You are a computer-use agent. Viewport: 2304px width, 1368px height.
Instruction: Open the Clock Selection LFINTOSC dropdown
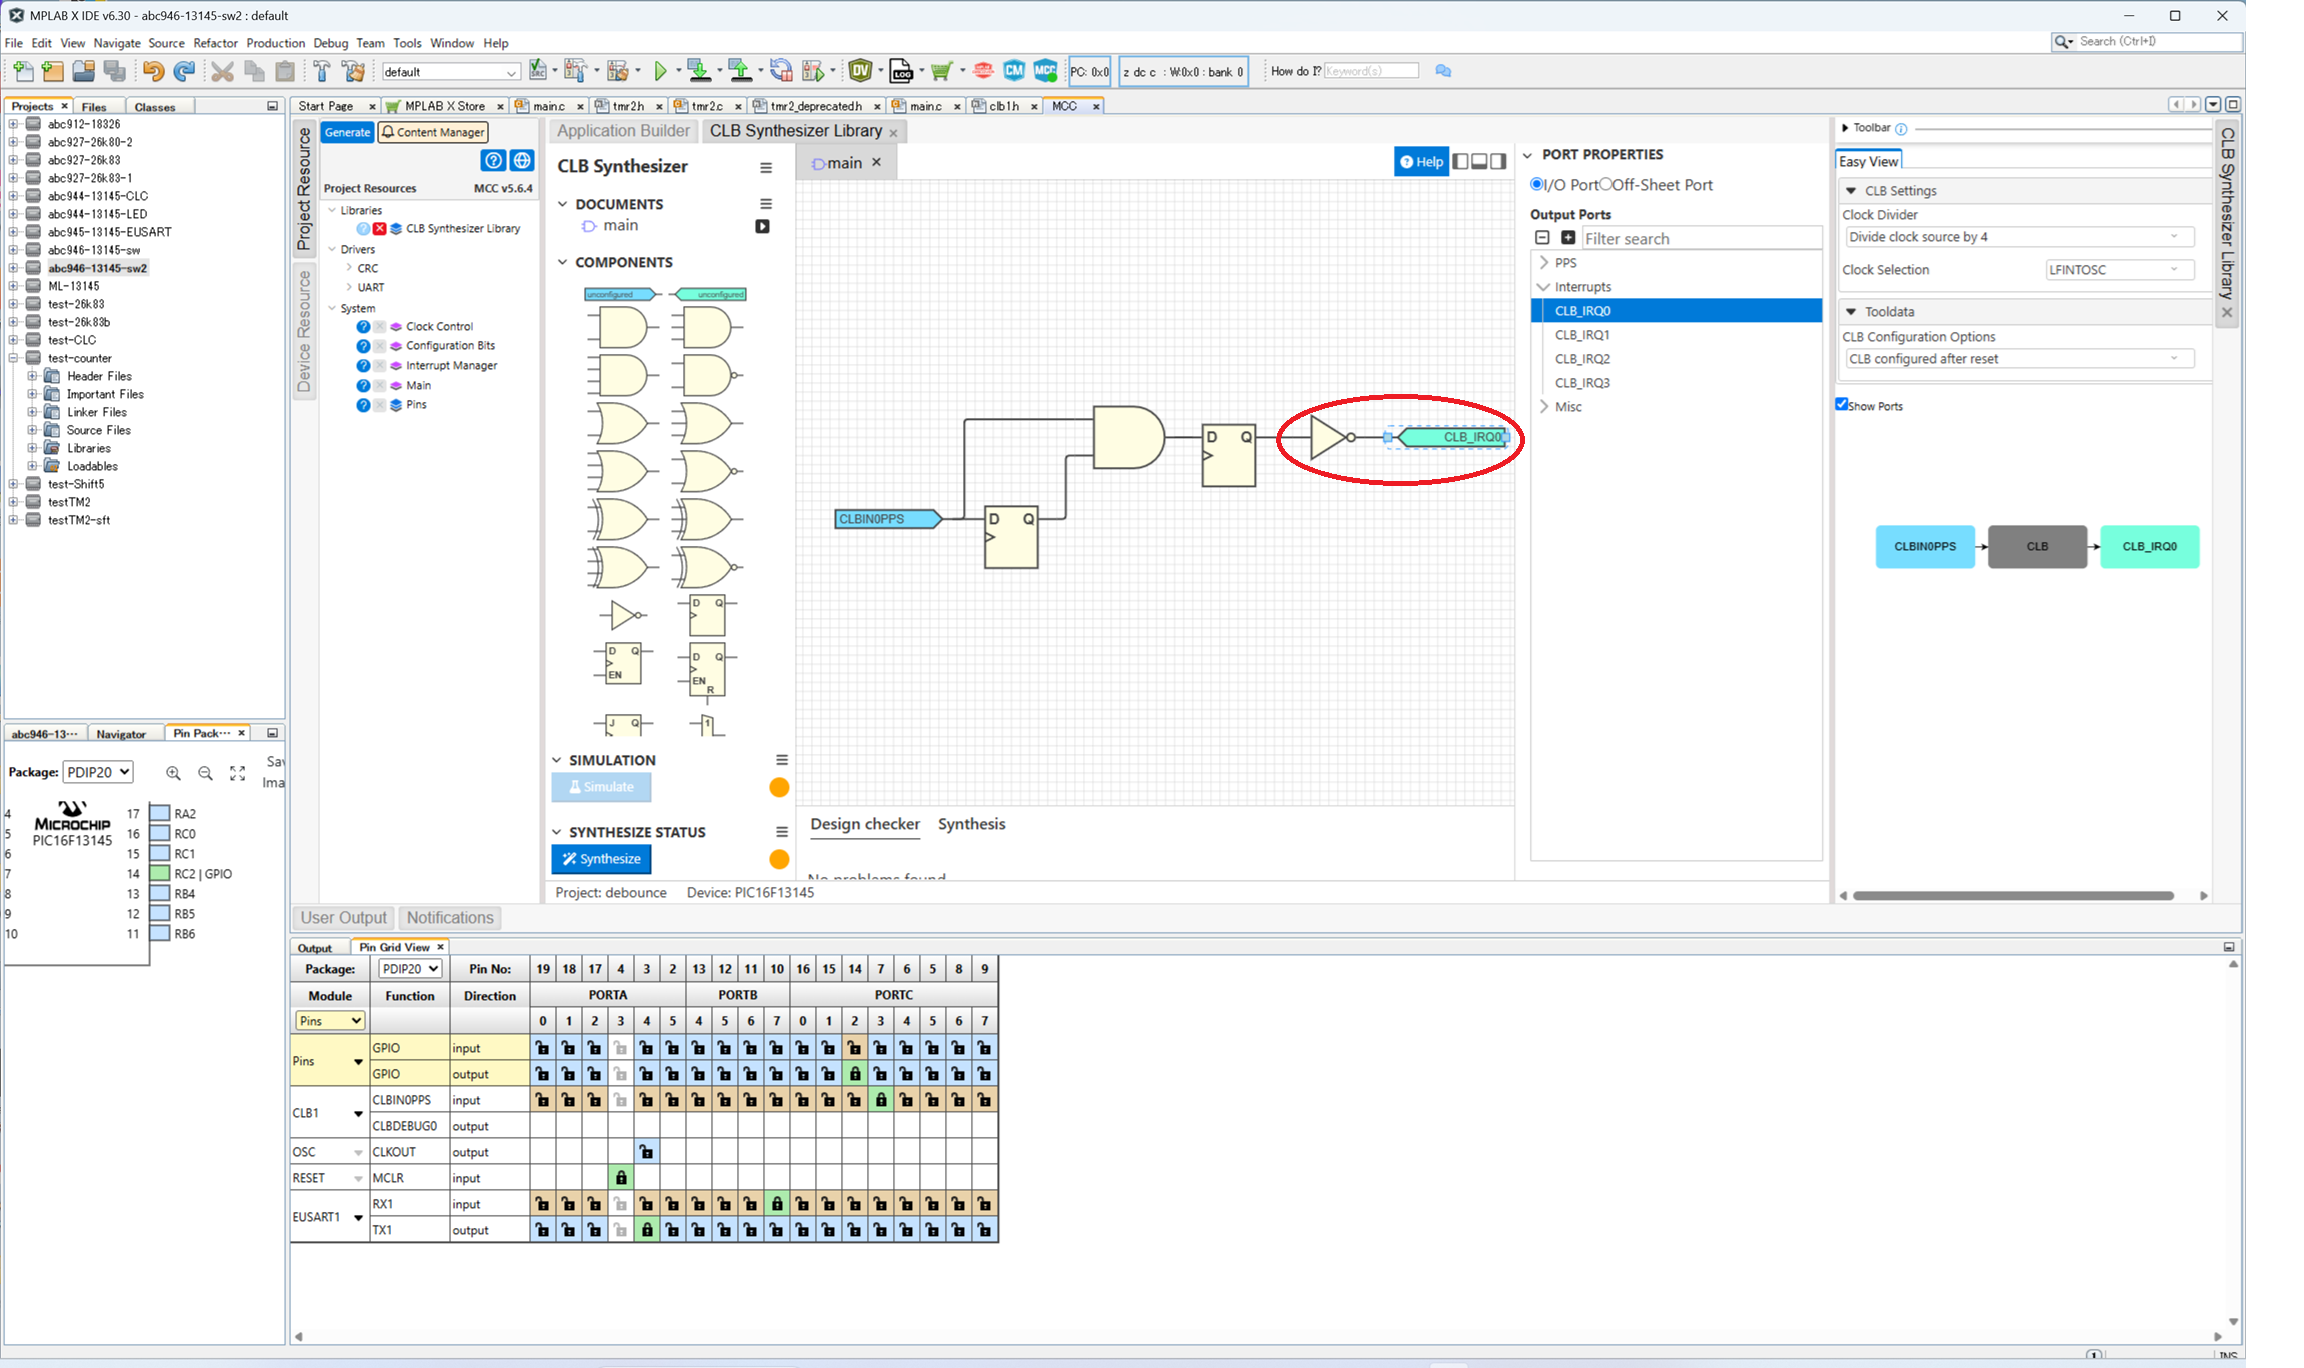pyautogui.click(x=2119, y=270)
